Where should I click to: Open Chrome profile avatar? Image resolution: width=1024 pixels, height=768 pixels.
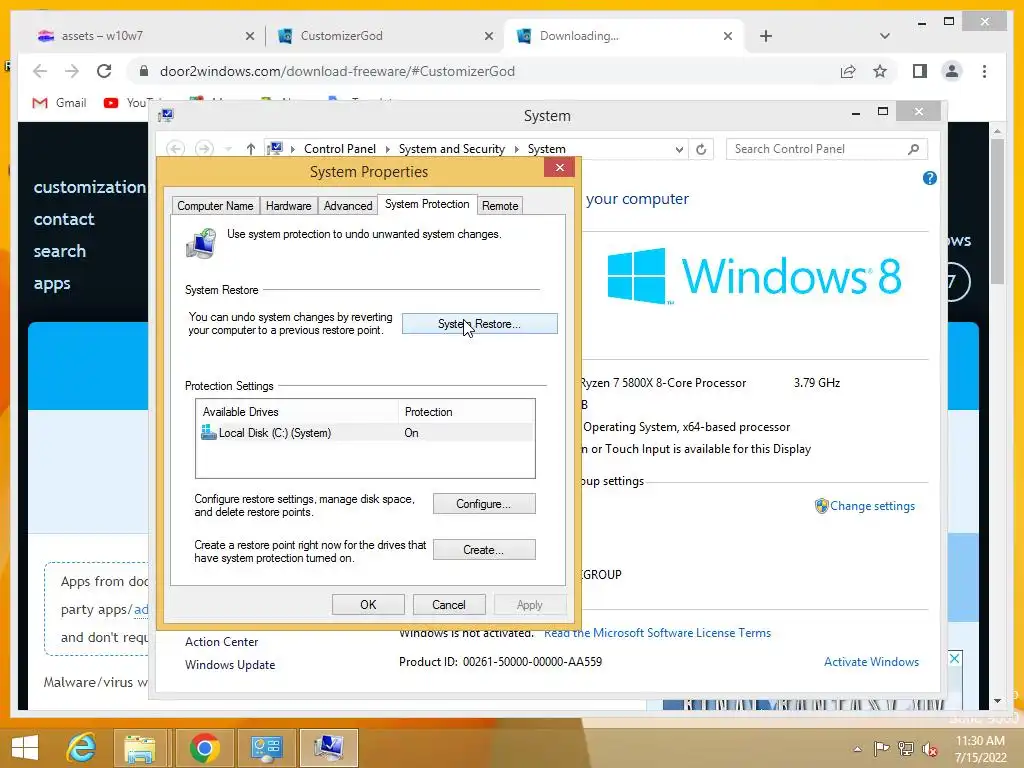point(952,71)
